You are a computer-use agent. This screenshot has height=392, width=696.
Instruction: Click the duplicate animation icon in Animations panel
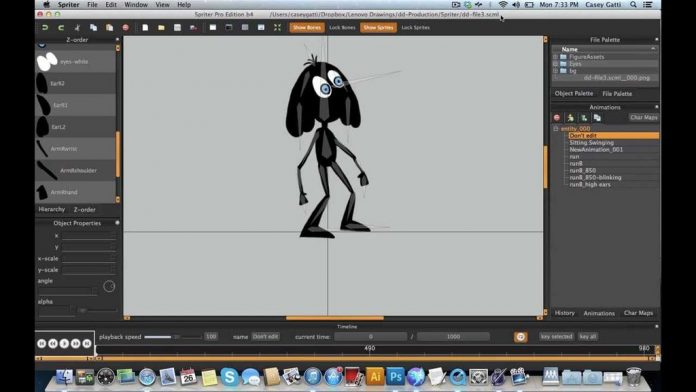tap(597, 118)
